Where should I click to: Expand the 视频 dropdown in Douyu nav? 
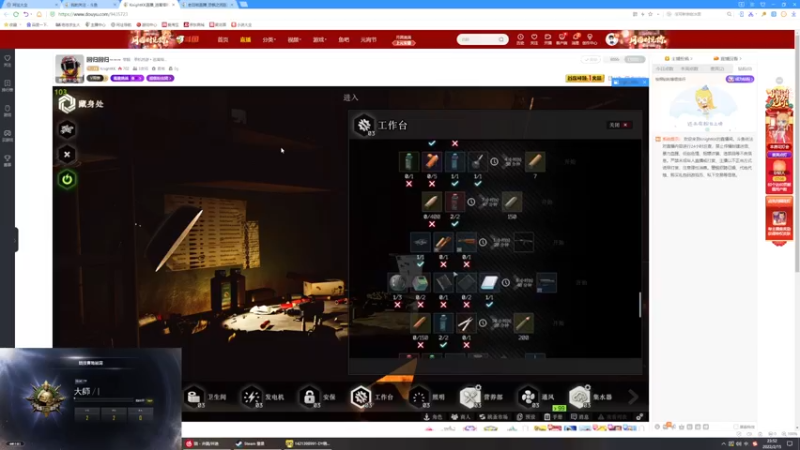(294, 39)
